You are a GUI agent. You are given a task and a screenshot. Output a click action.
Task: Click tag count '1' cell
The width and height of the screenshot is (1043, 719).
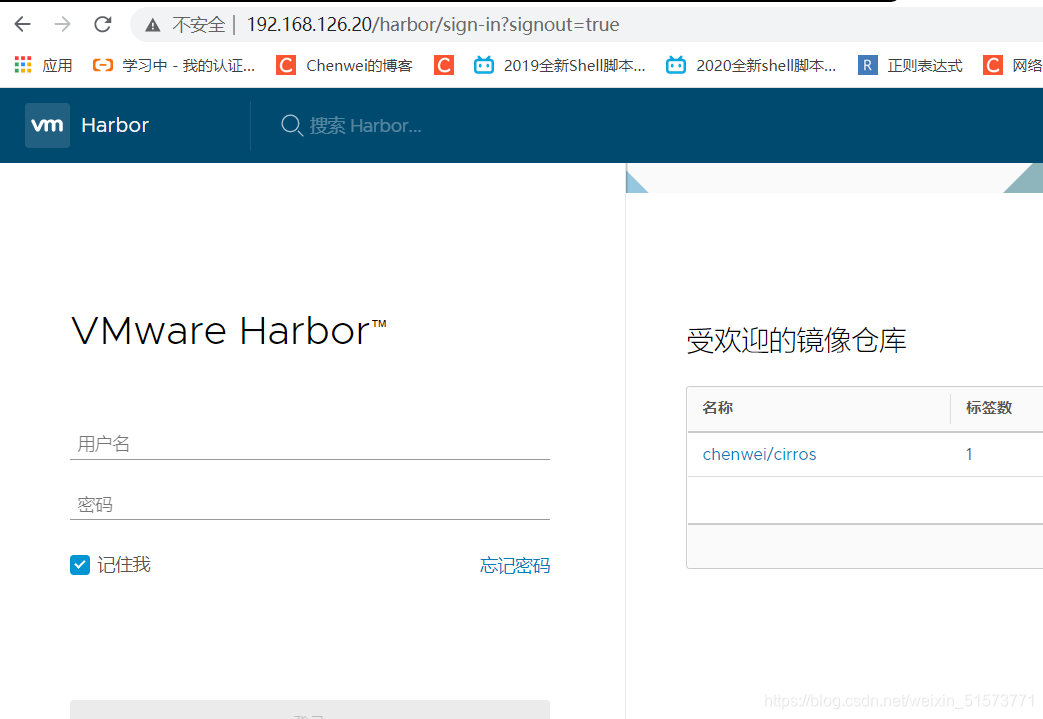pos(969,454)
